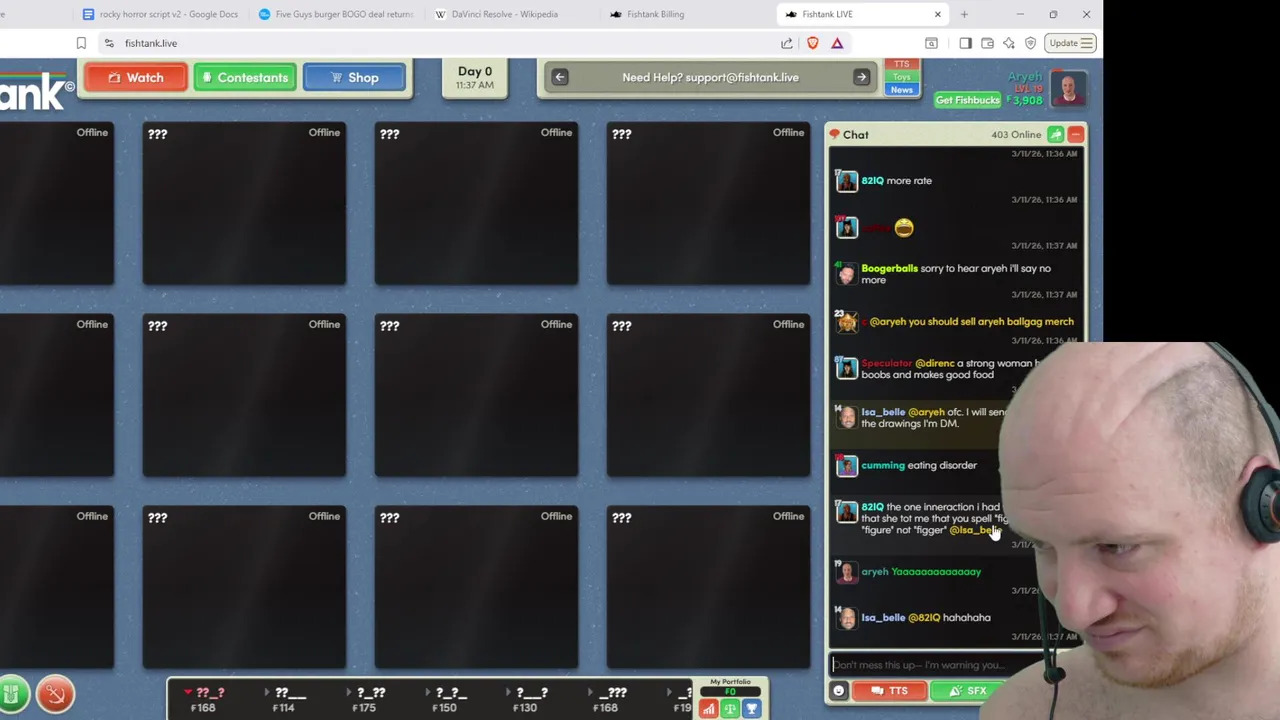Image resolution: width=1280 pixels, height=720 pixels.
Task: Click the green SFX button
Action: tap(967, 691)
